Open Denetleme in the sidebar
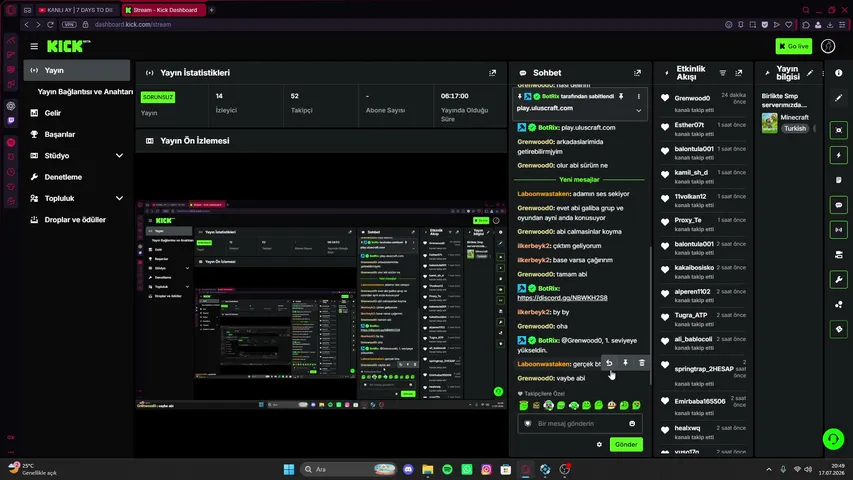853x480 pixels. [x=63, y=177]
